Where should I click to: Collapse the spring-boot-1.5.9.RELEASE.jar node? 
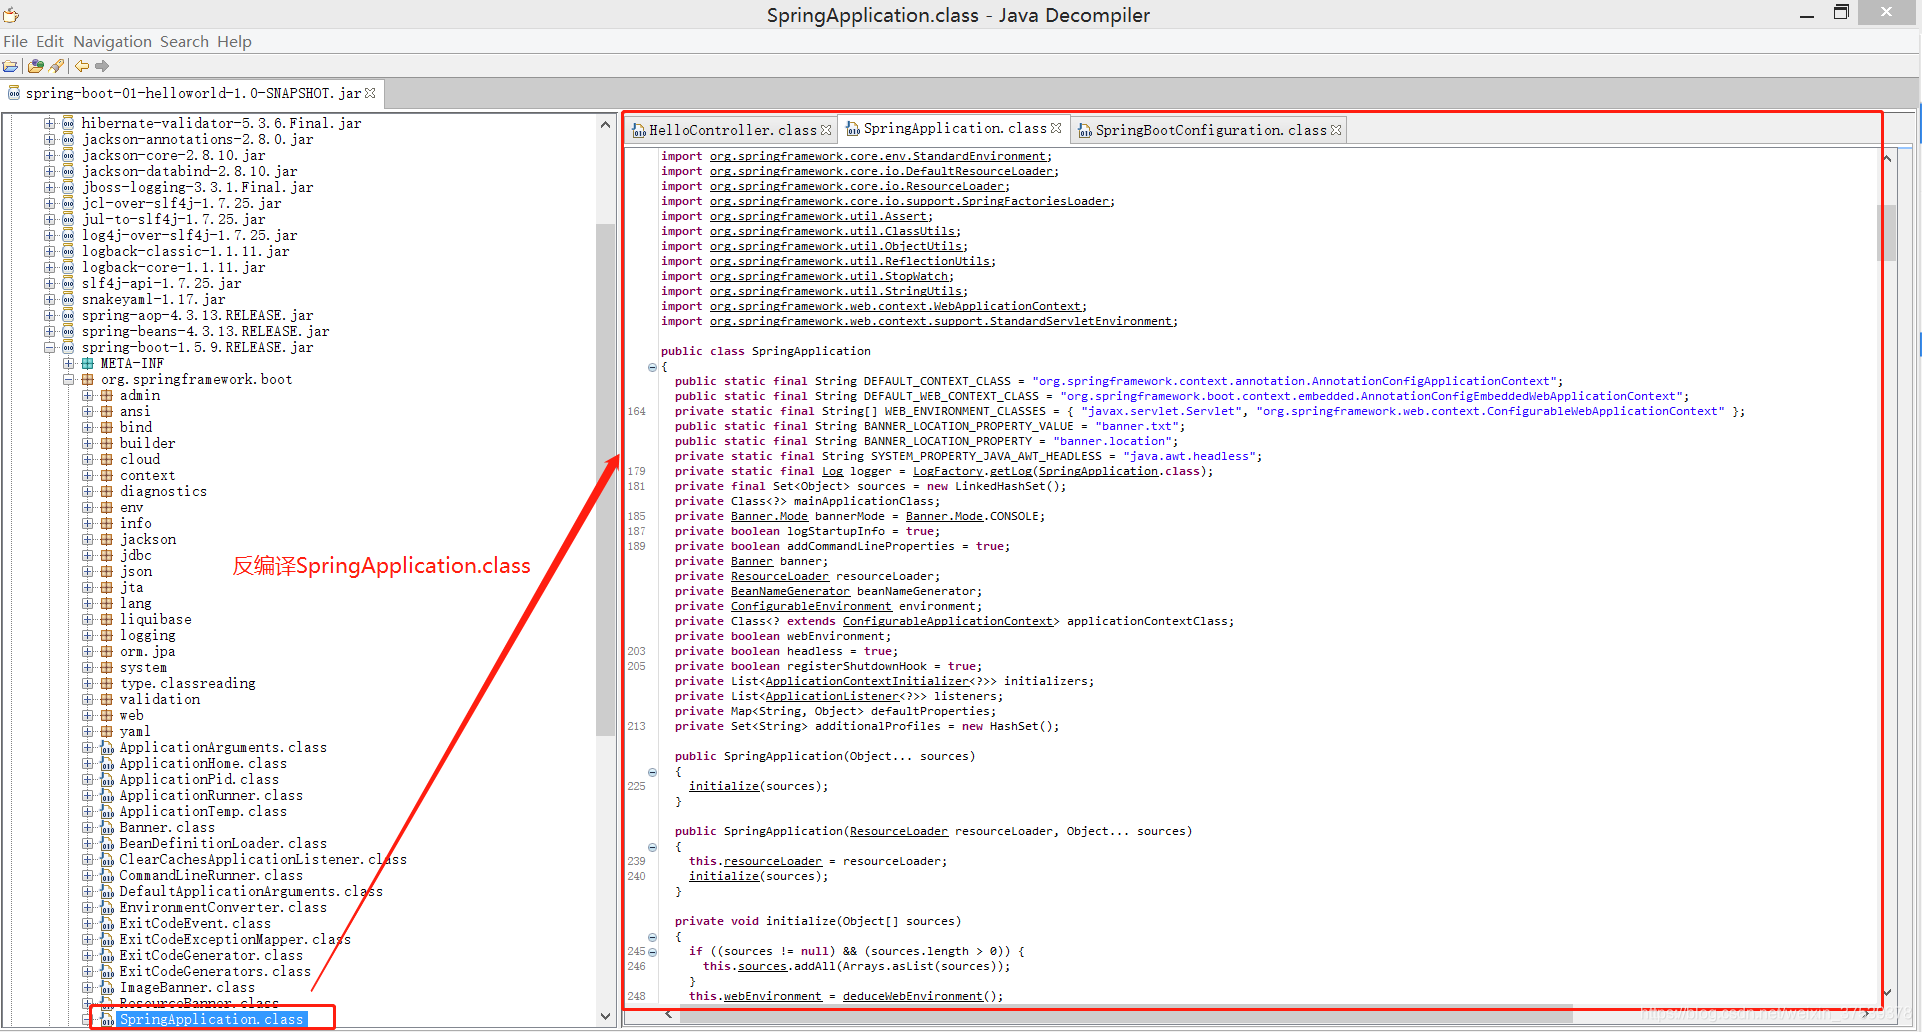pyautogui.click(x=49, y=348)
